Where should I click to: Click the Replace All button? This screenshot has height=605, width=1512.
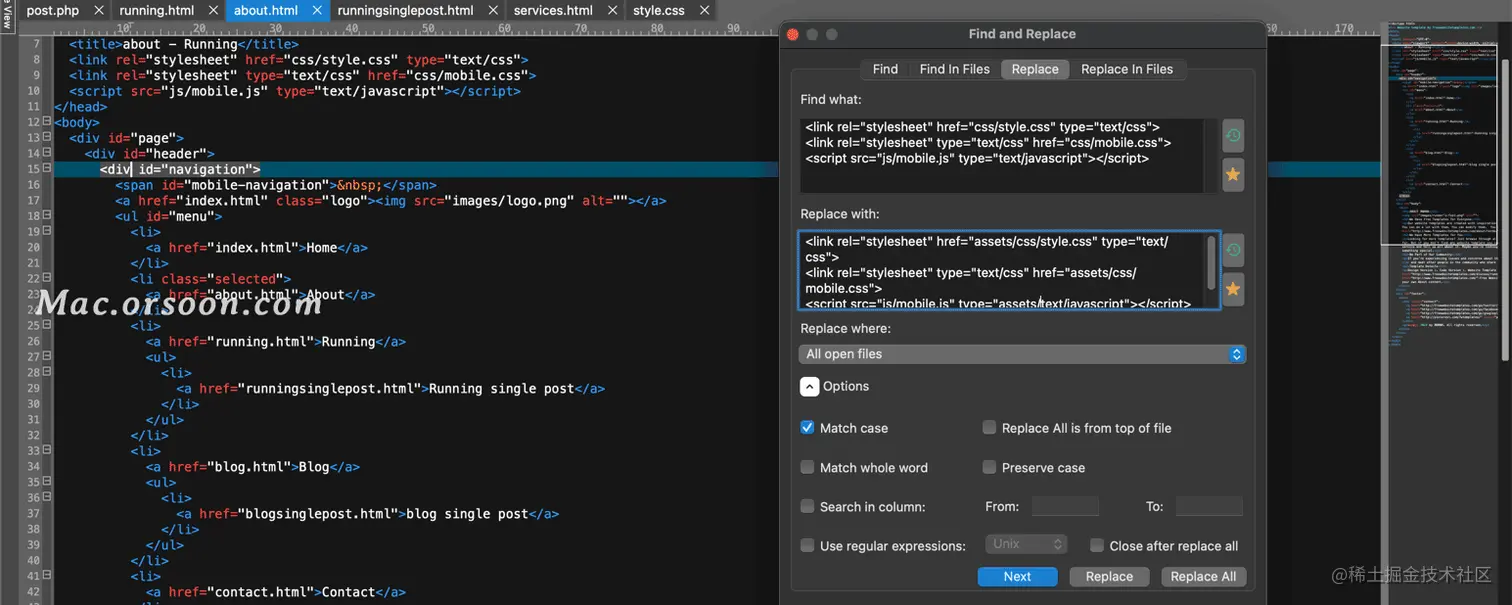1203,576
